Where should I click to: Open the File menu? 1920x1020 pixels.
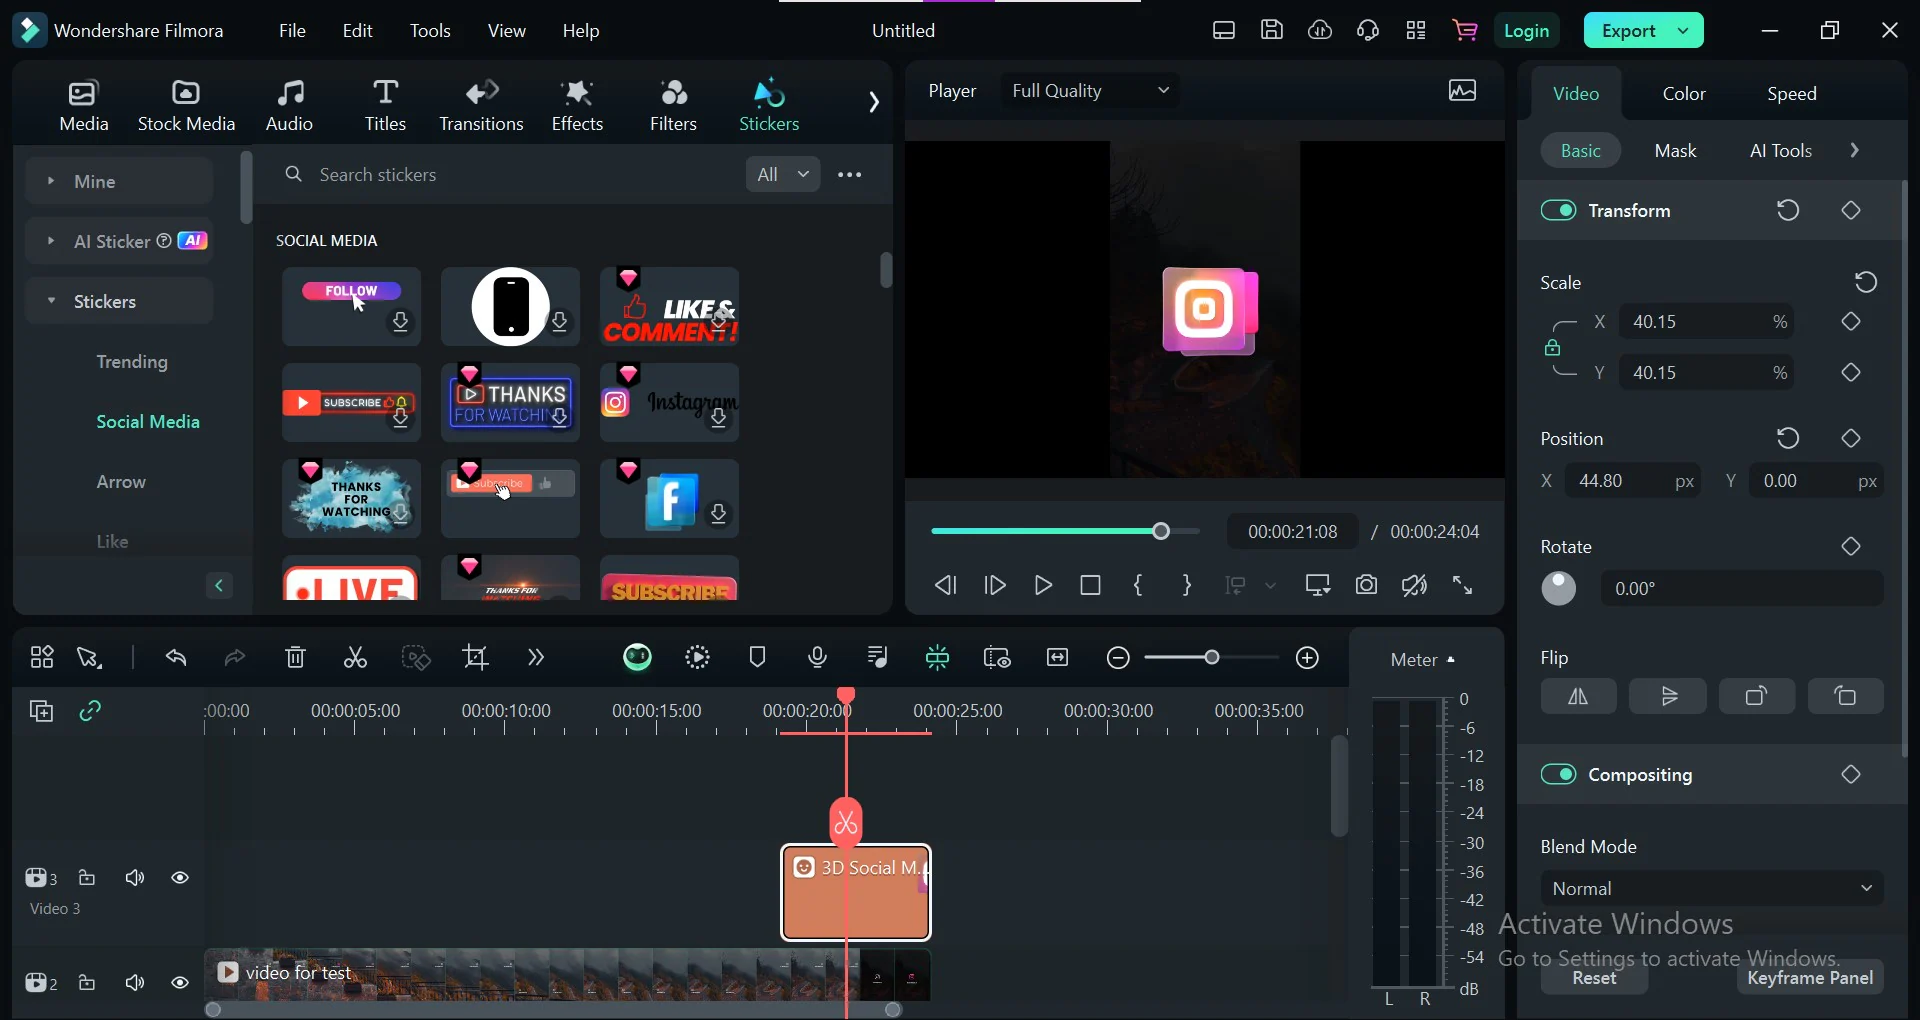click(292, 31)
